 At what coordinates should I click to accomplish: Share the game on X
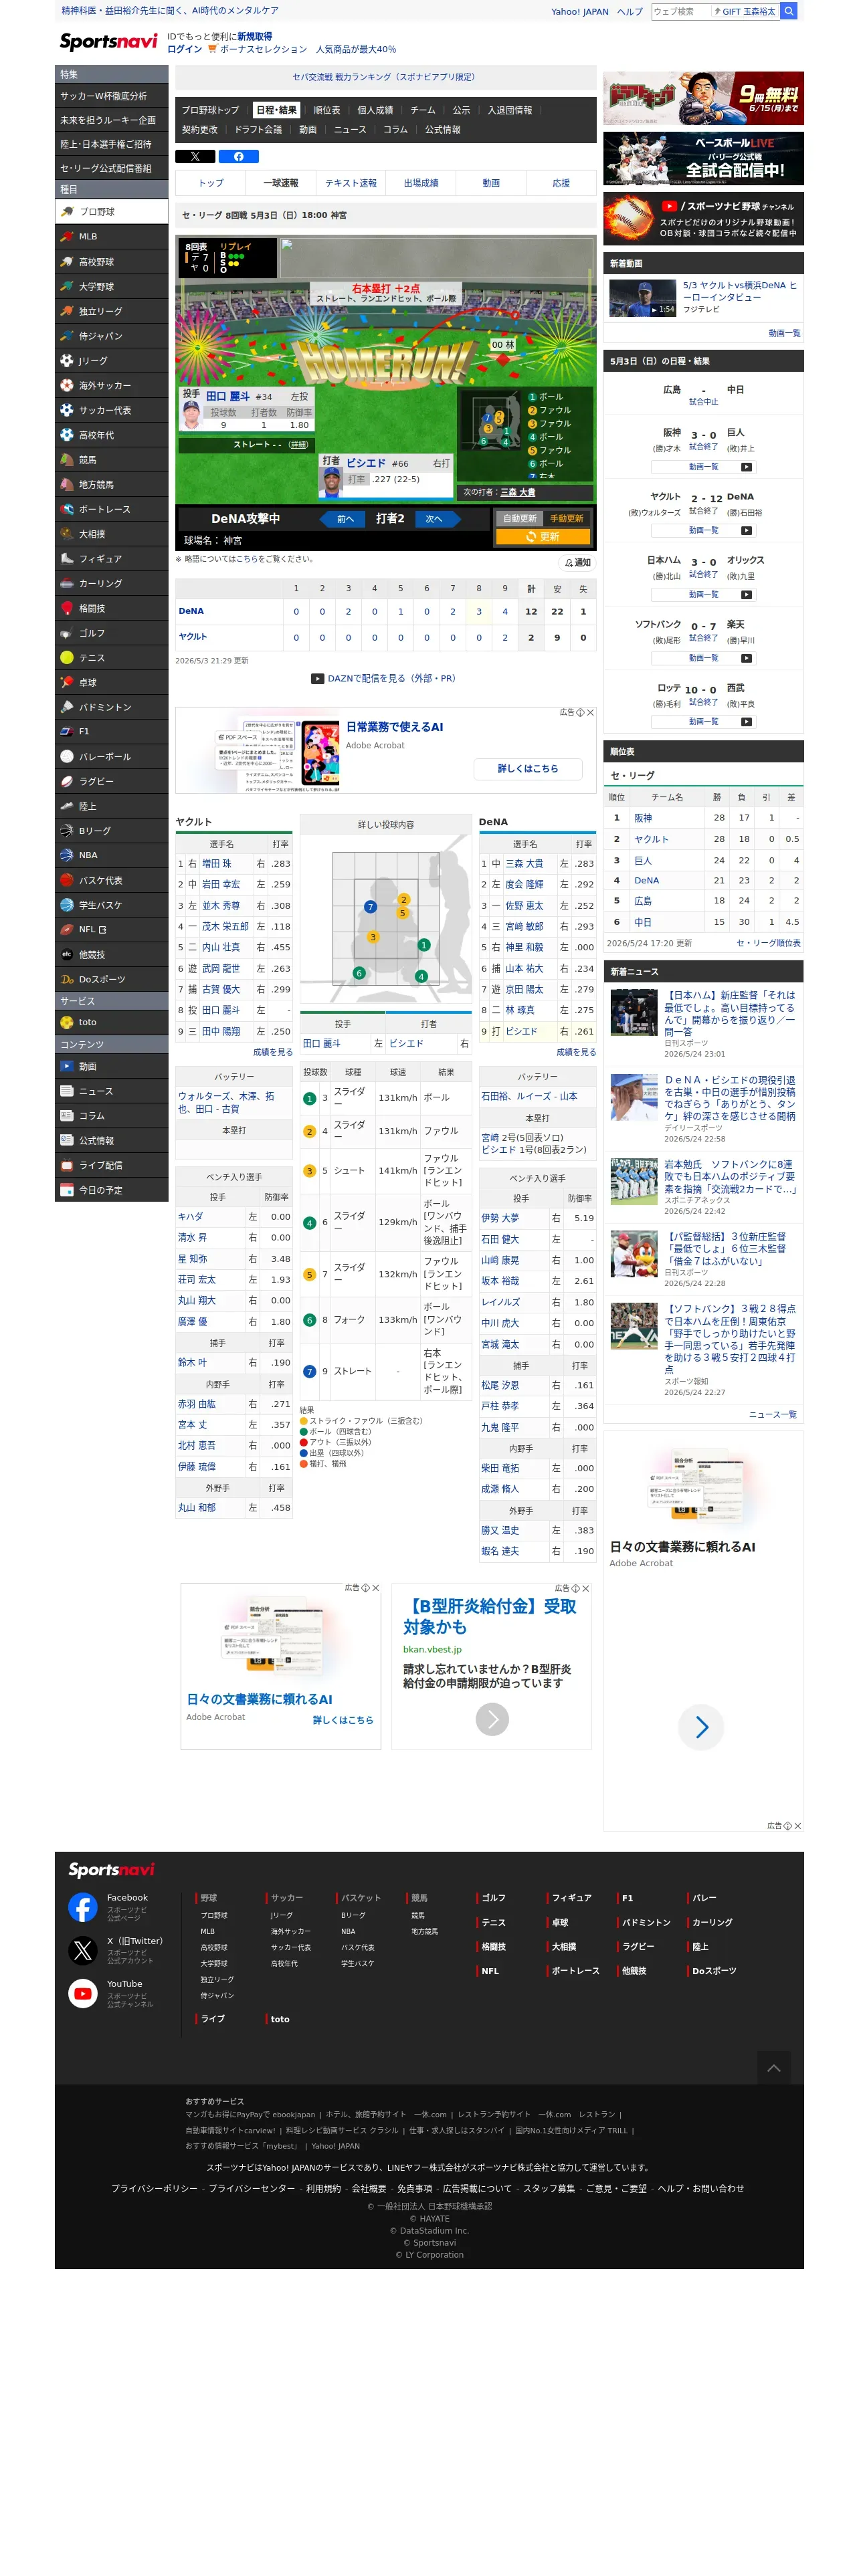click(195, 156)
